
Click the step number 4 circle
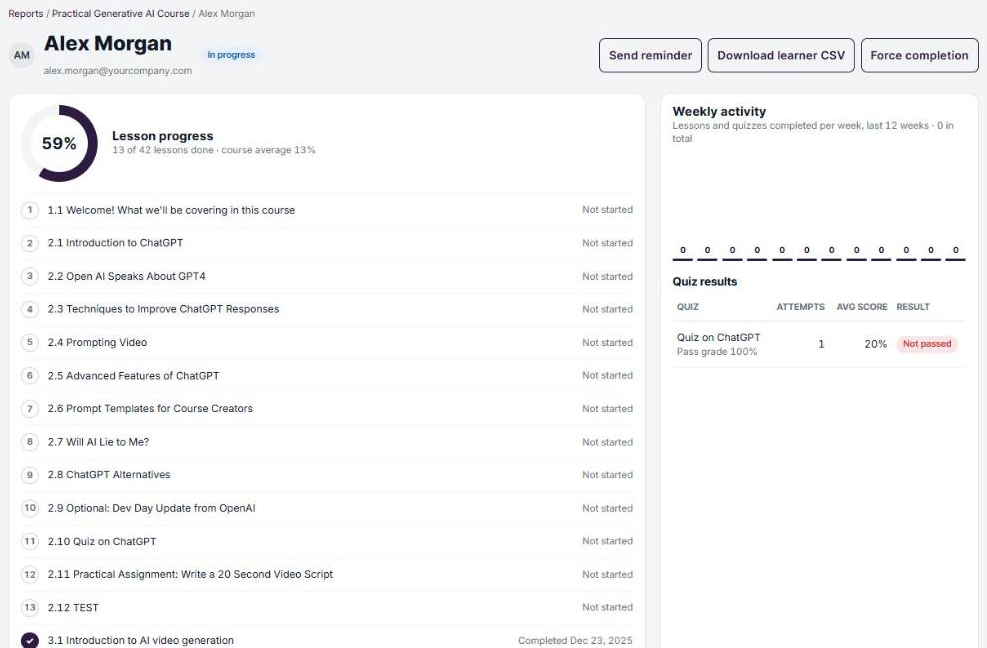pos(30,309)
